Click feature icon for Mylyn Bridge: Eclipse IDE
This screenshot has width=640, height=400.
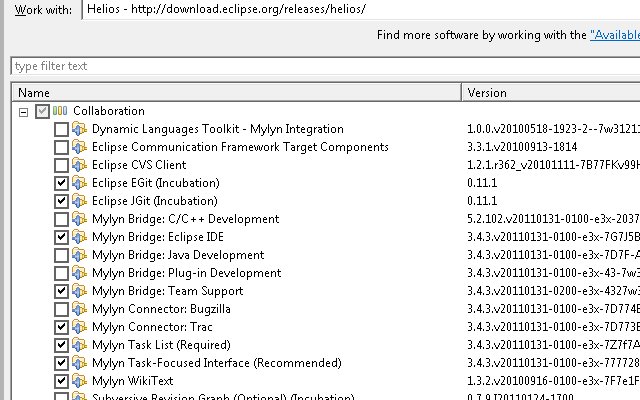[x=80, y=237]
